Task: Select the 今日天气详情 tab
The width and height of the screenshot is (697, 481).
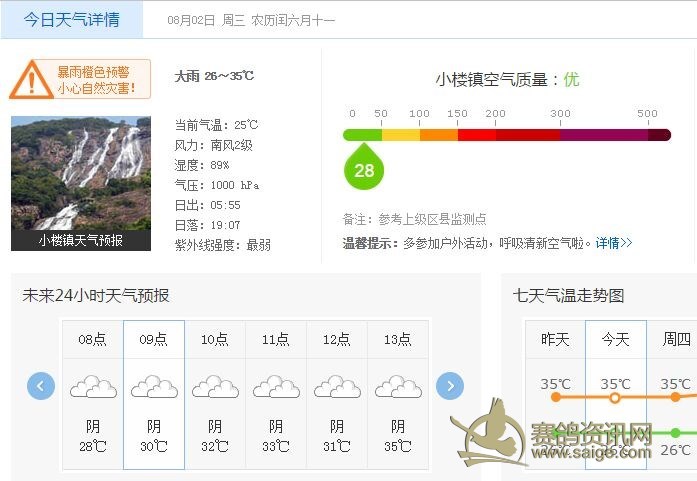Action: point(71,19)
